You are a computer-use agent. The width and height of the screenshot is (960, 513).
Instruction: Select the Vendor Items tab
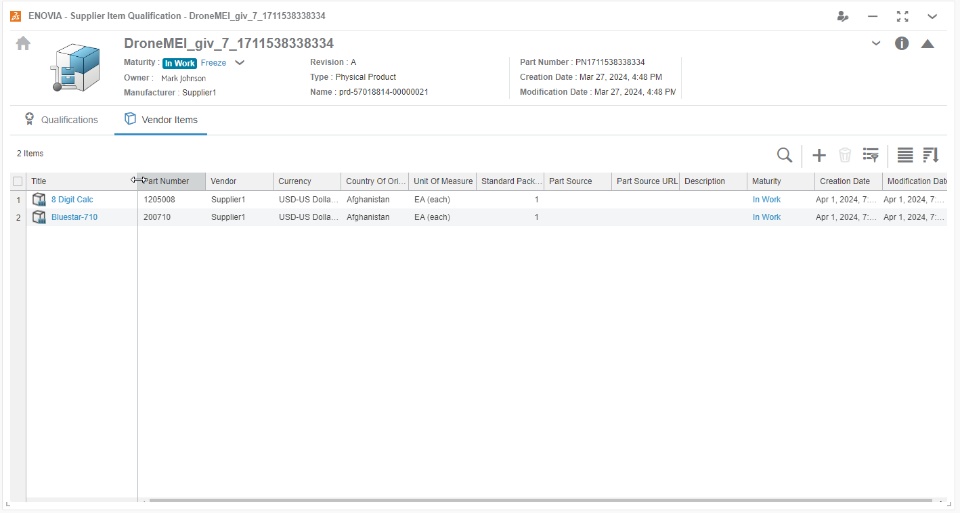click(x=161, y=119)
